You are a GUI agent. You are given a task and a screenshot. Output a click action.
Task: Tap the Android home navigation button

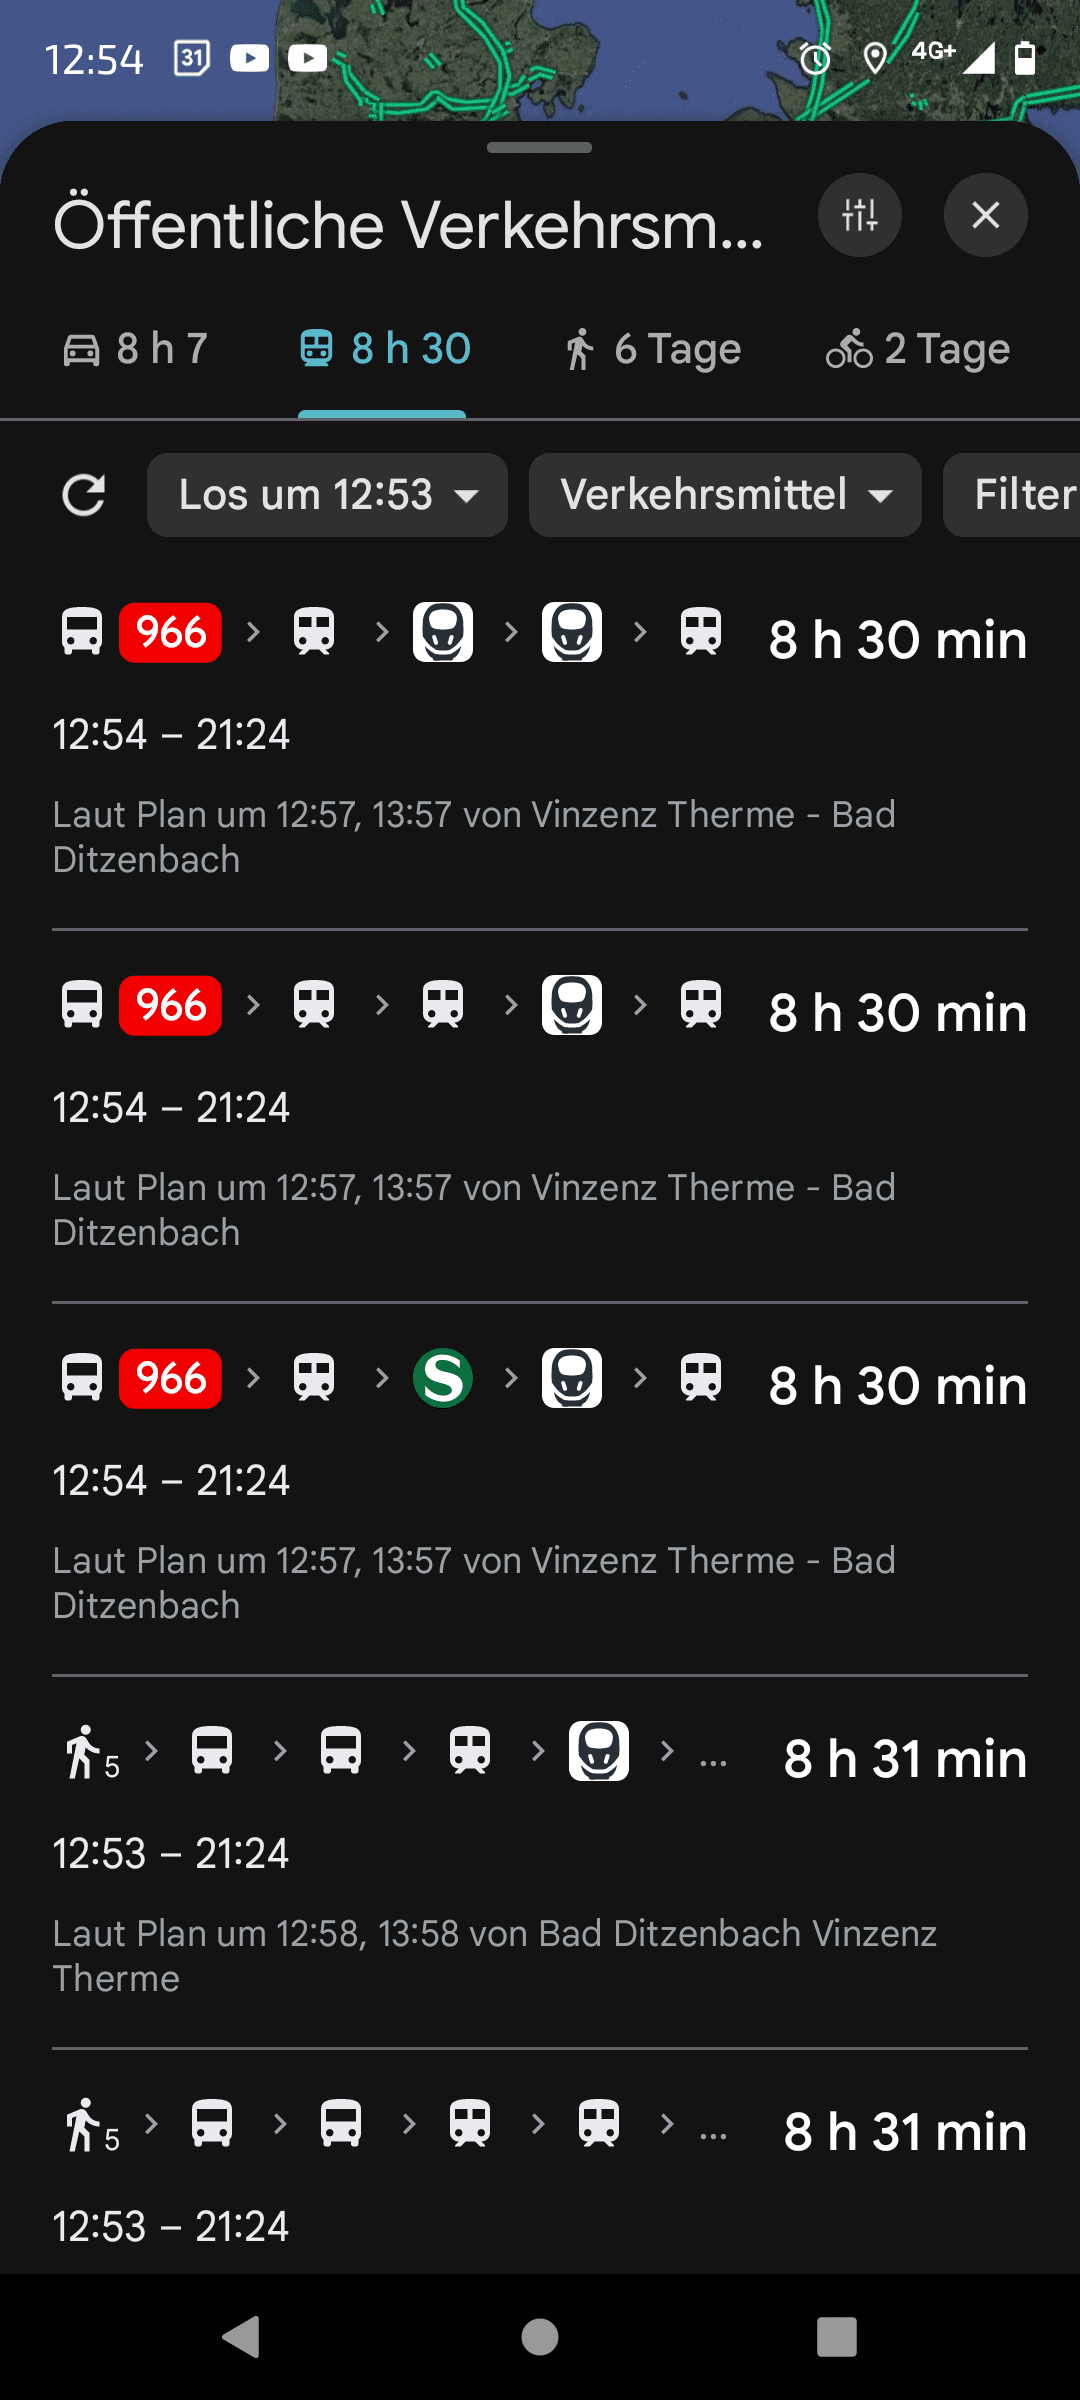point(540,2337)
